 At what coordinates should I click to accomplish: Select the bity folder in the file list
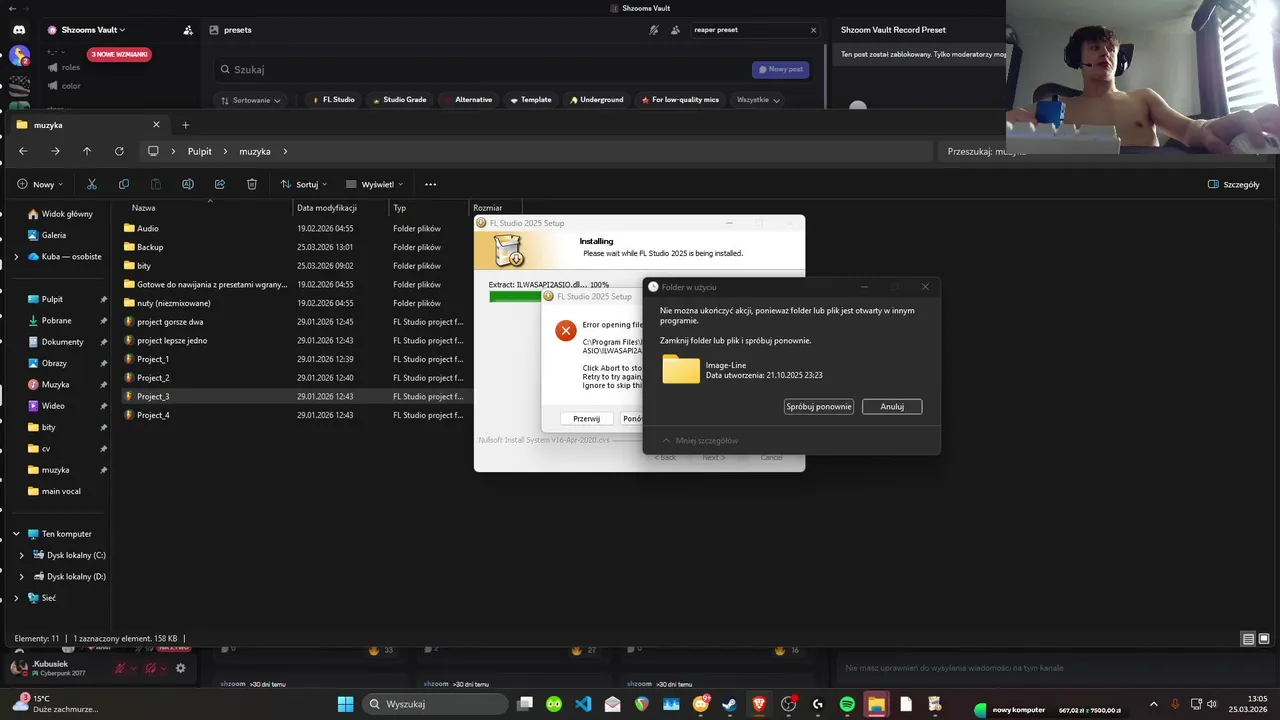click(295, 266)
